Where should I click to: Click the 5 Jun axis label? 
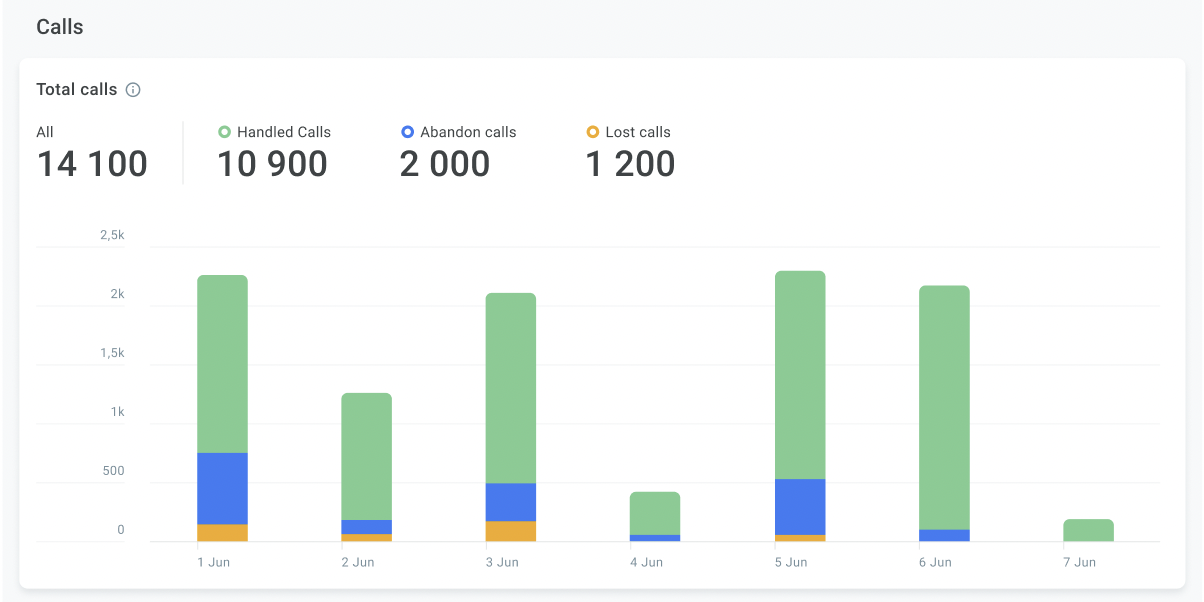click(x=790, y=563)
